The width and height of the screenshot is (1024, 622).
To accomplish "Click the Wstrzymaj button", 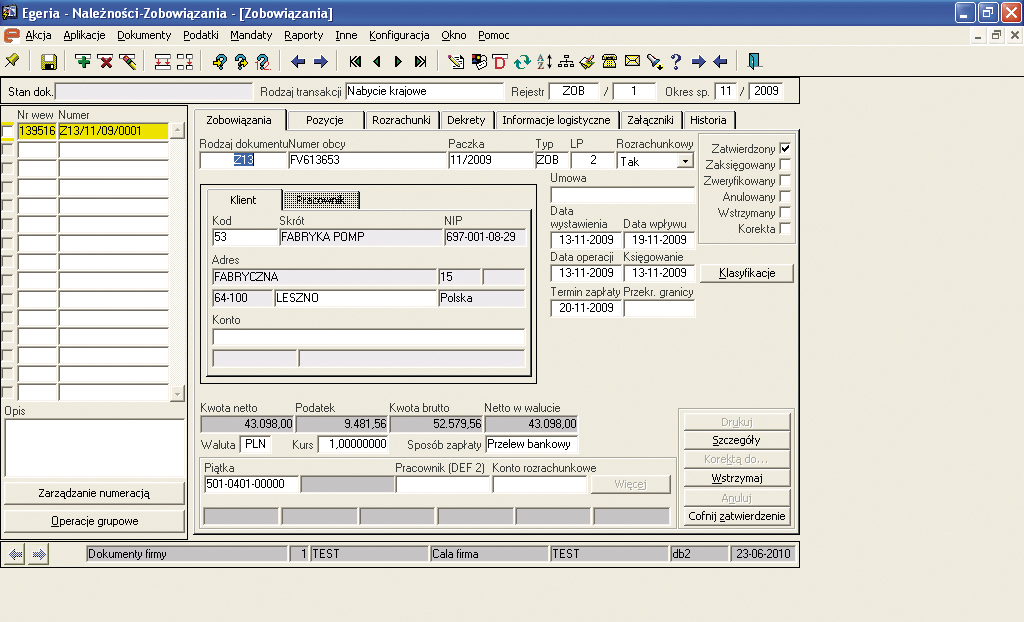I will (x=737, y=478).
